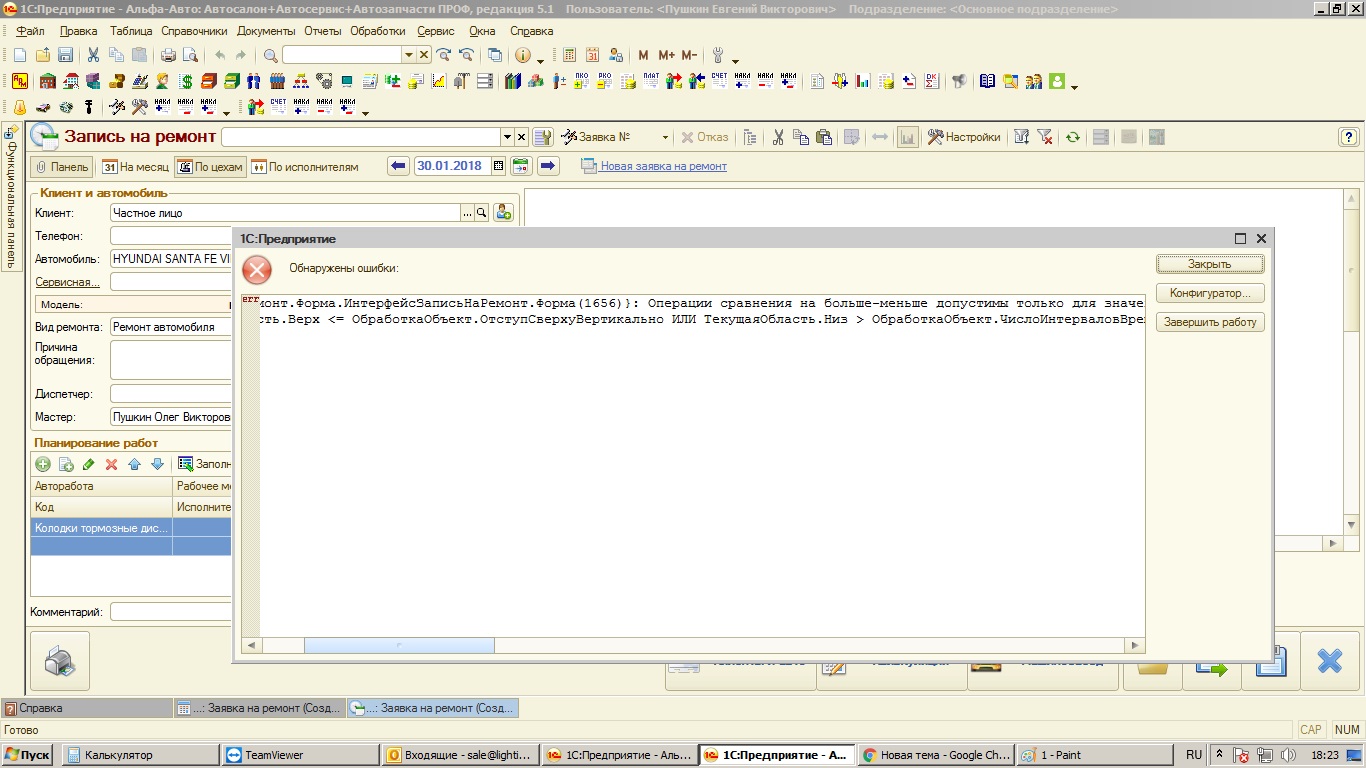Open the Новая заявка на ремонт link
The height and width of the screenshot is (768, 1366).
tap(663, 167)
